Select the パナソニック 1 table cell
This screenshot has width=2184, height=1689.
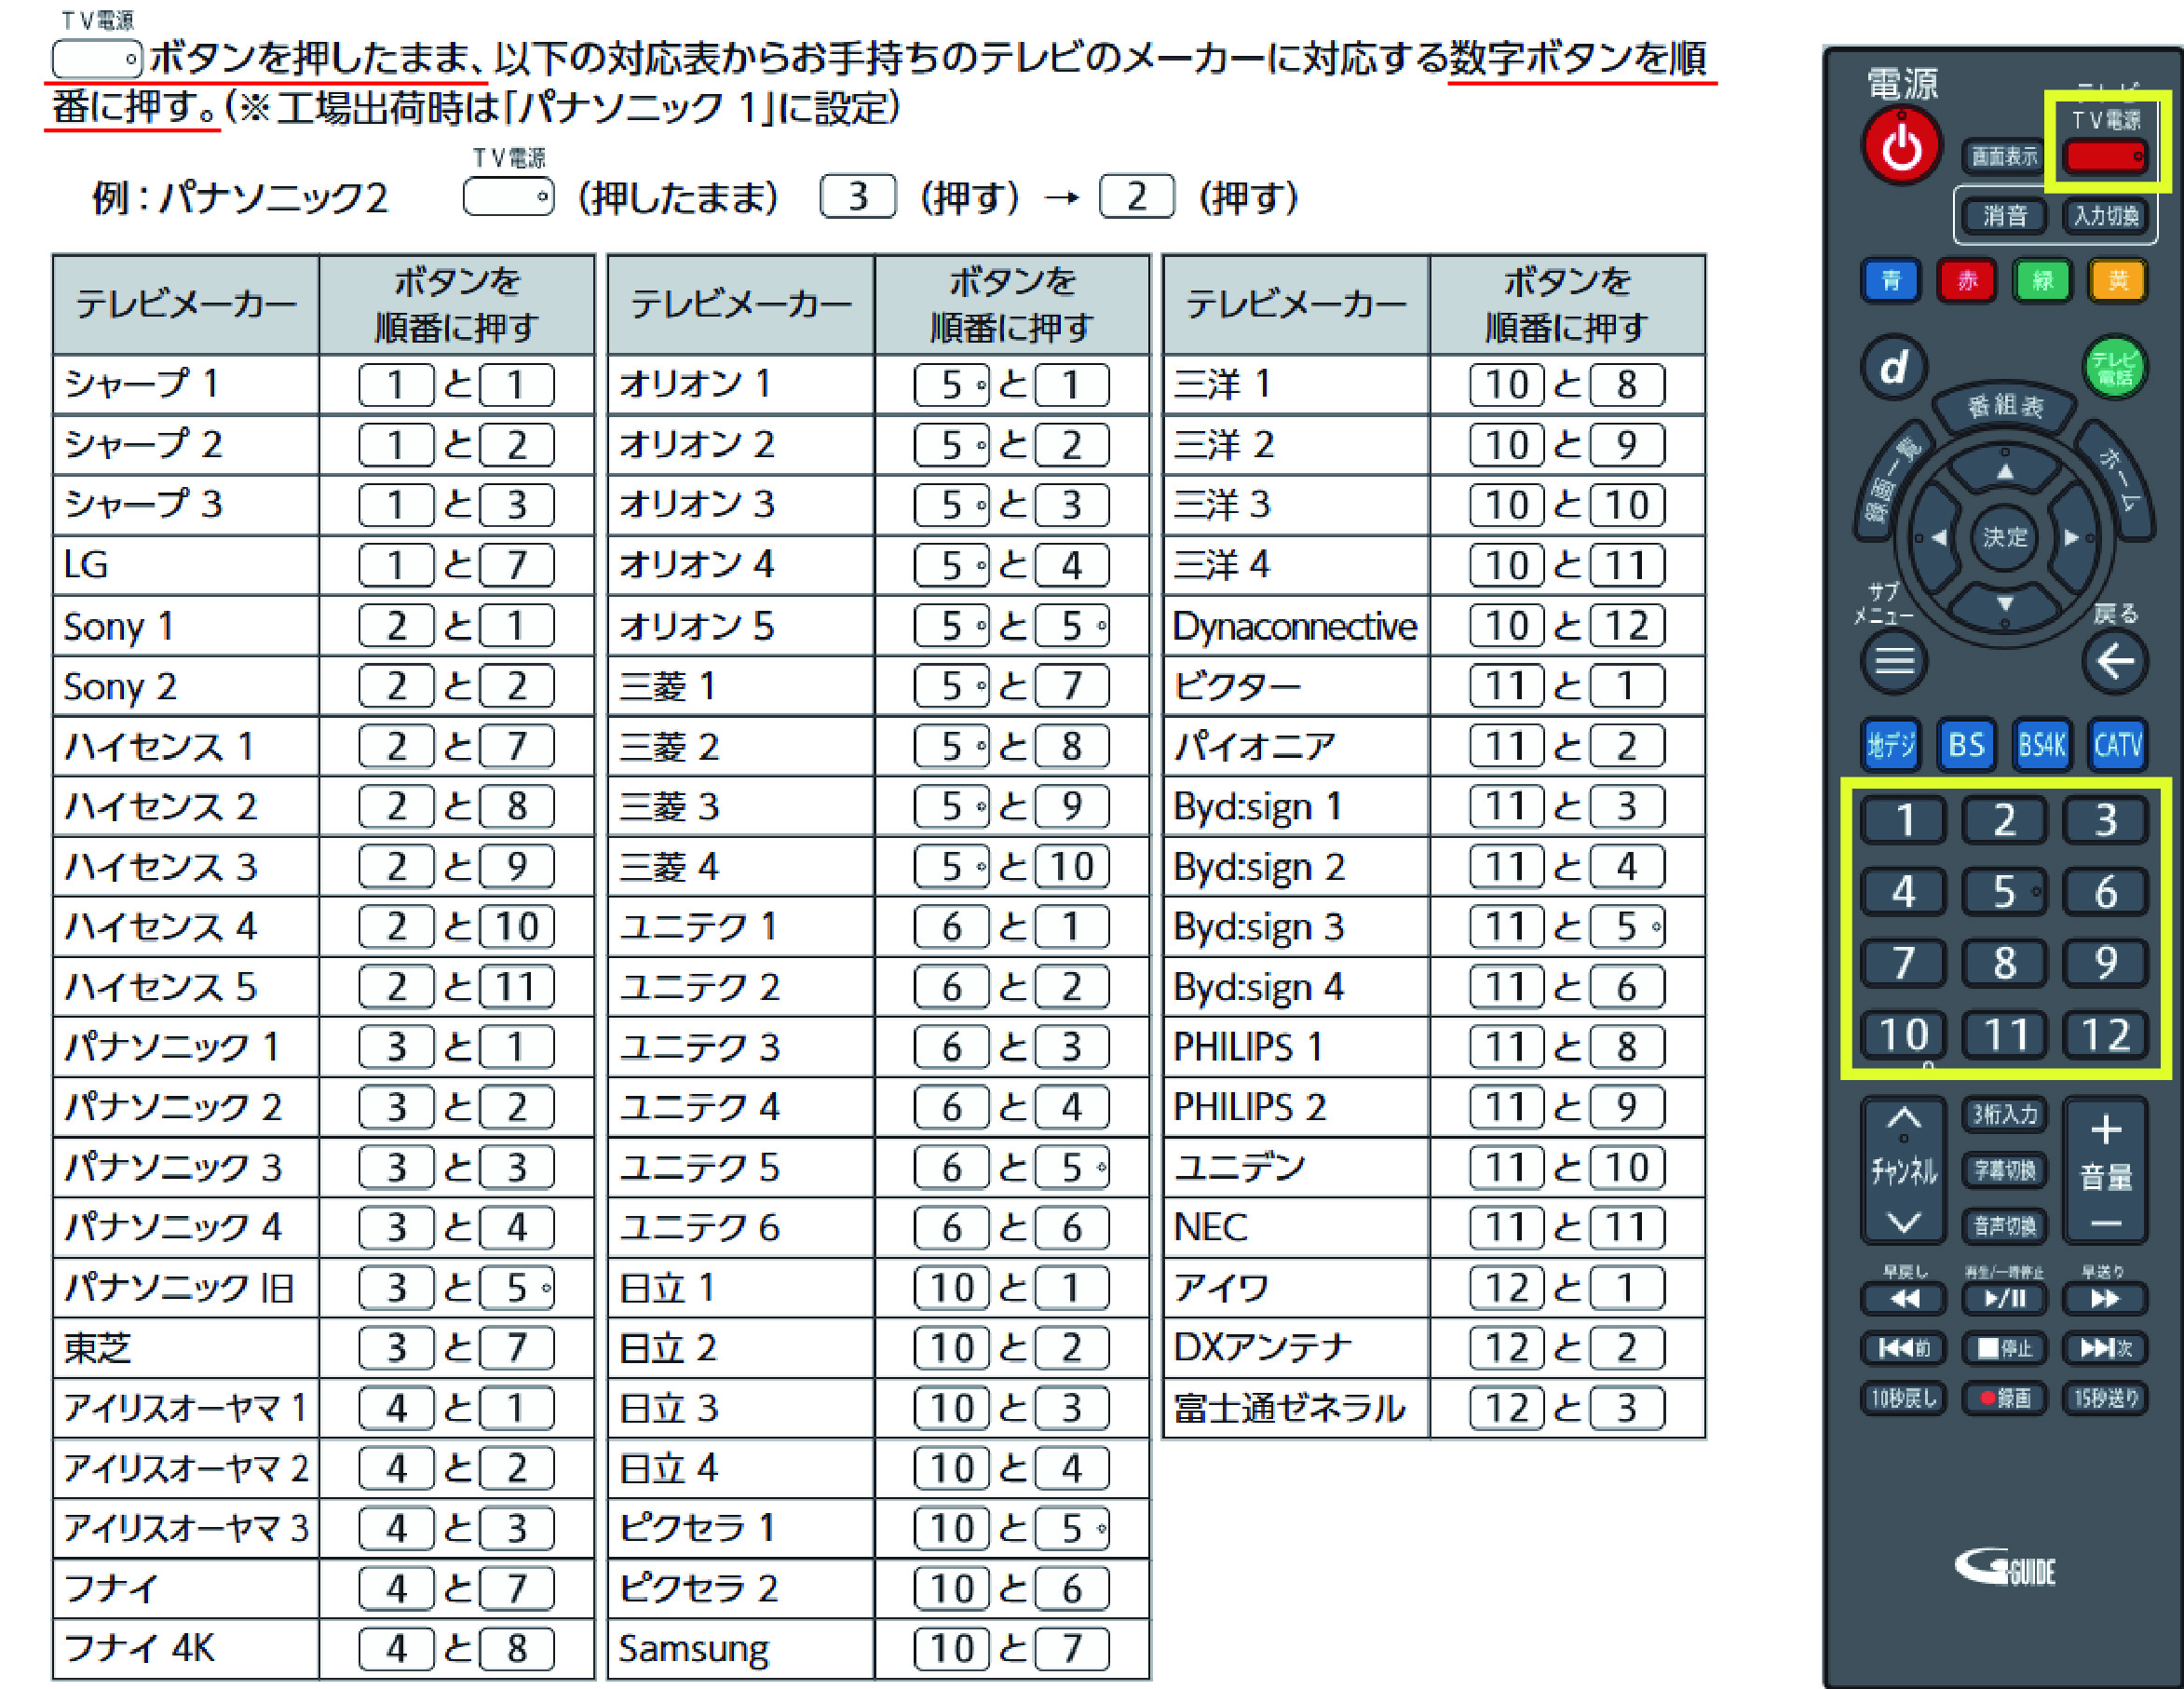[186, 1047]
